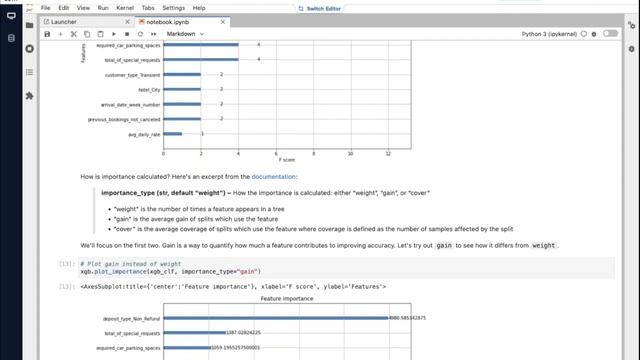Screen dimensions: 640x360
Task: Select the 'weight' bullet point text
Action: click(199, 209)
